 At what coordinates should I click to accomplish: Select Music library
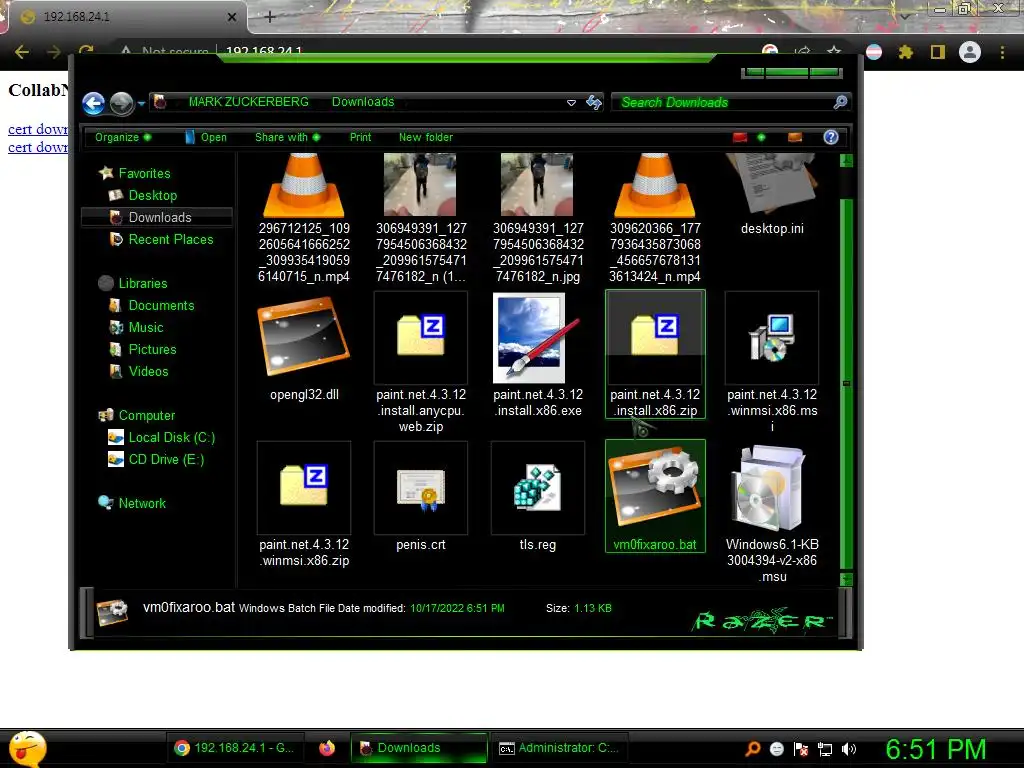pos(146,327)
